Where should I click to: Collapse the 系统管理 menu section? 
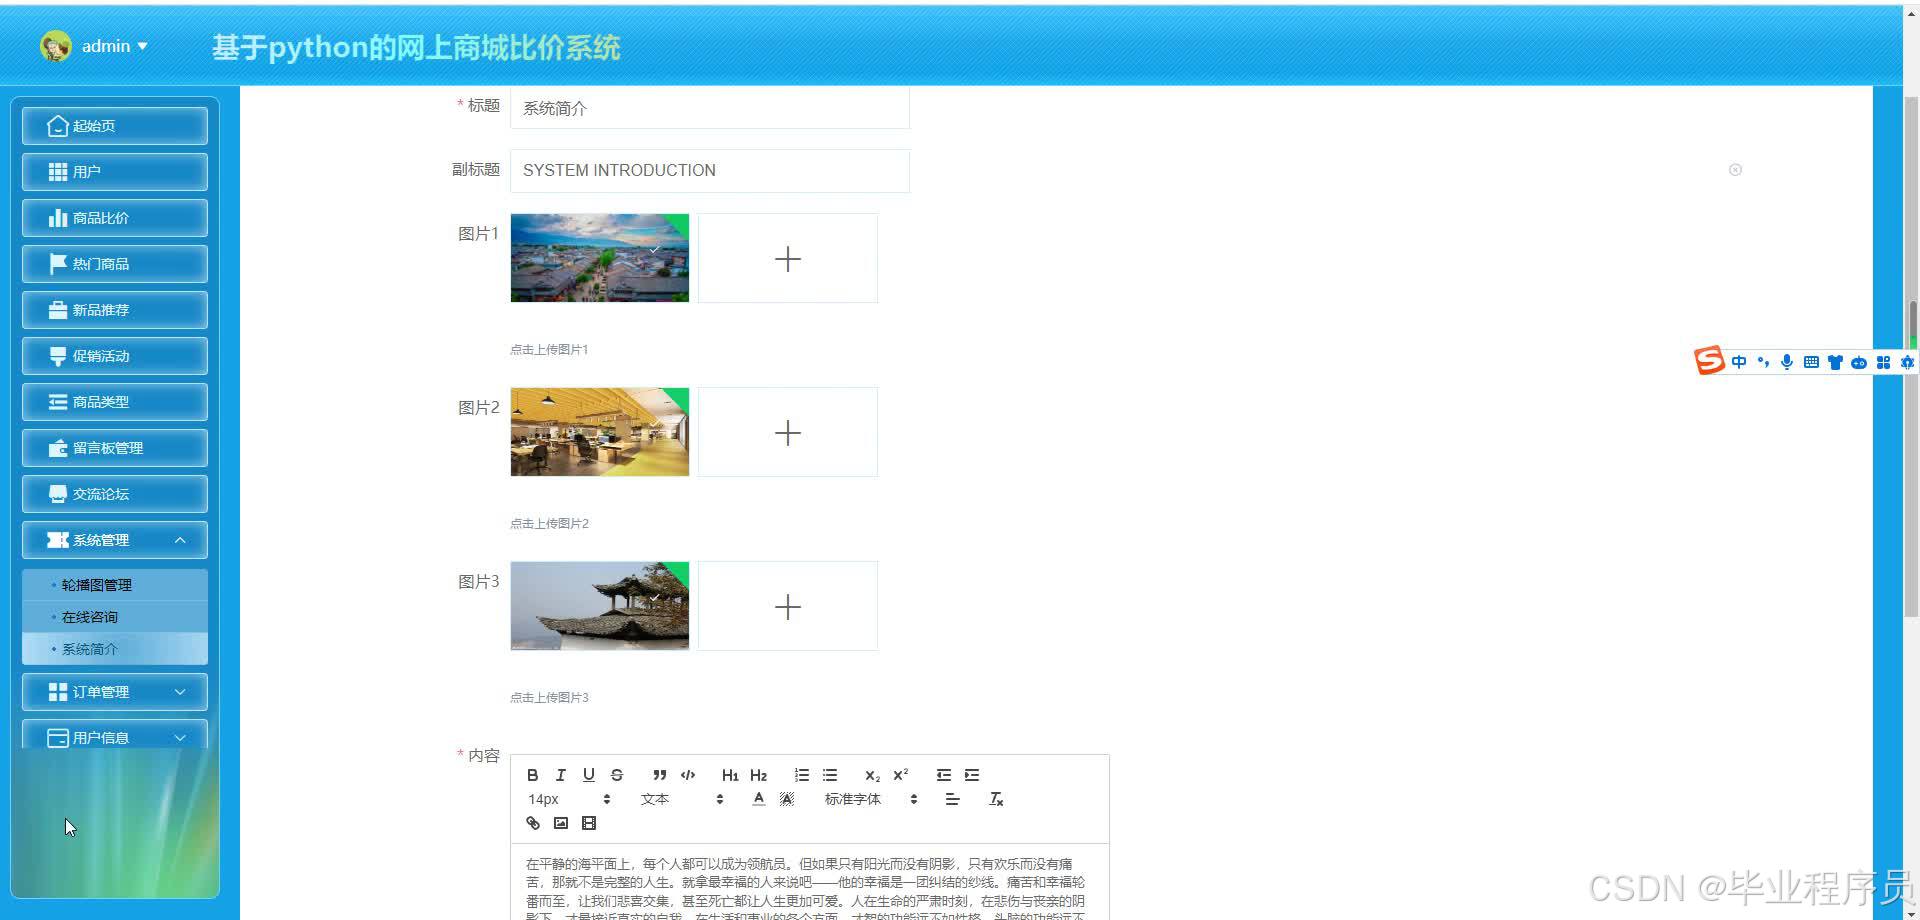tap(115, 540)
